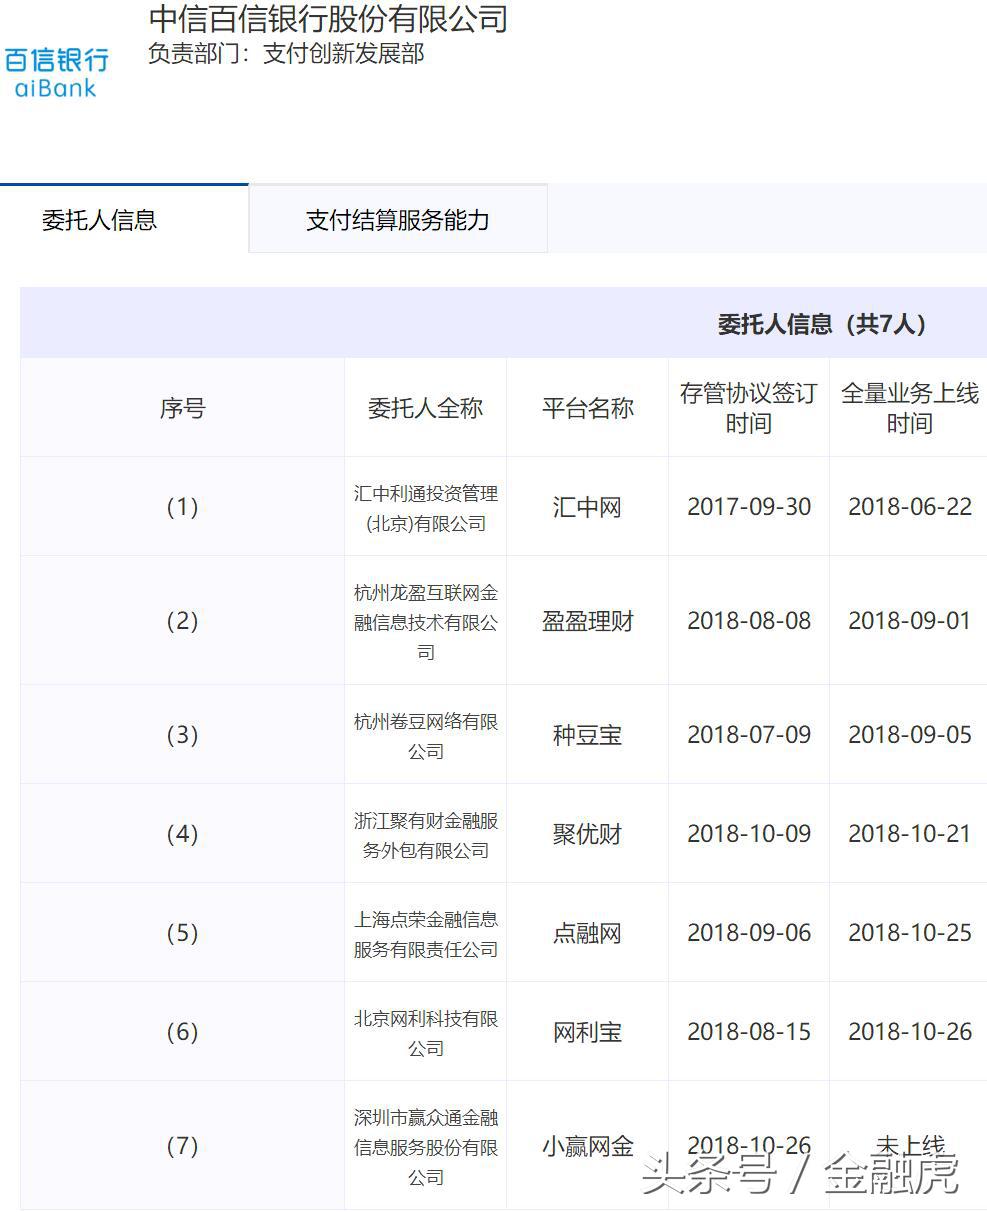This screenshot has width=987, height=1212.
Task: Click 北京网利科技有限公司 cell
Action: coord(425,1033)
